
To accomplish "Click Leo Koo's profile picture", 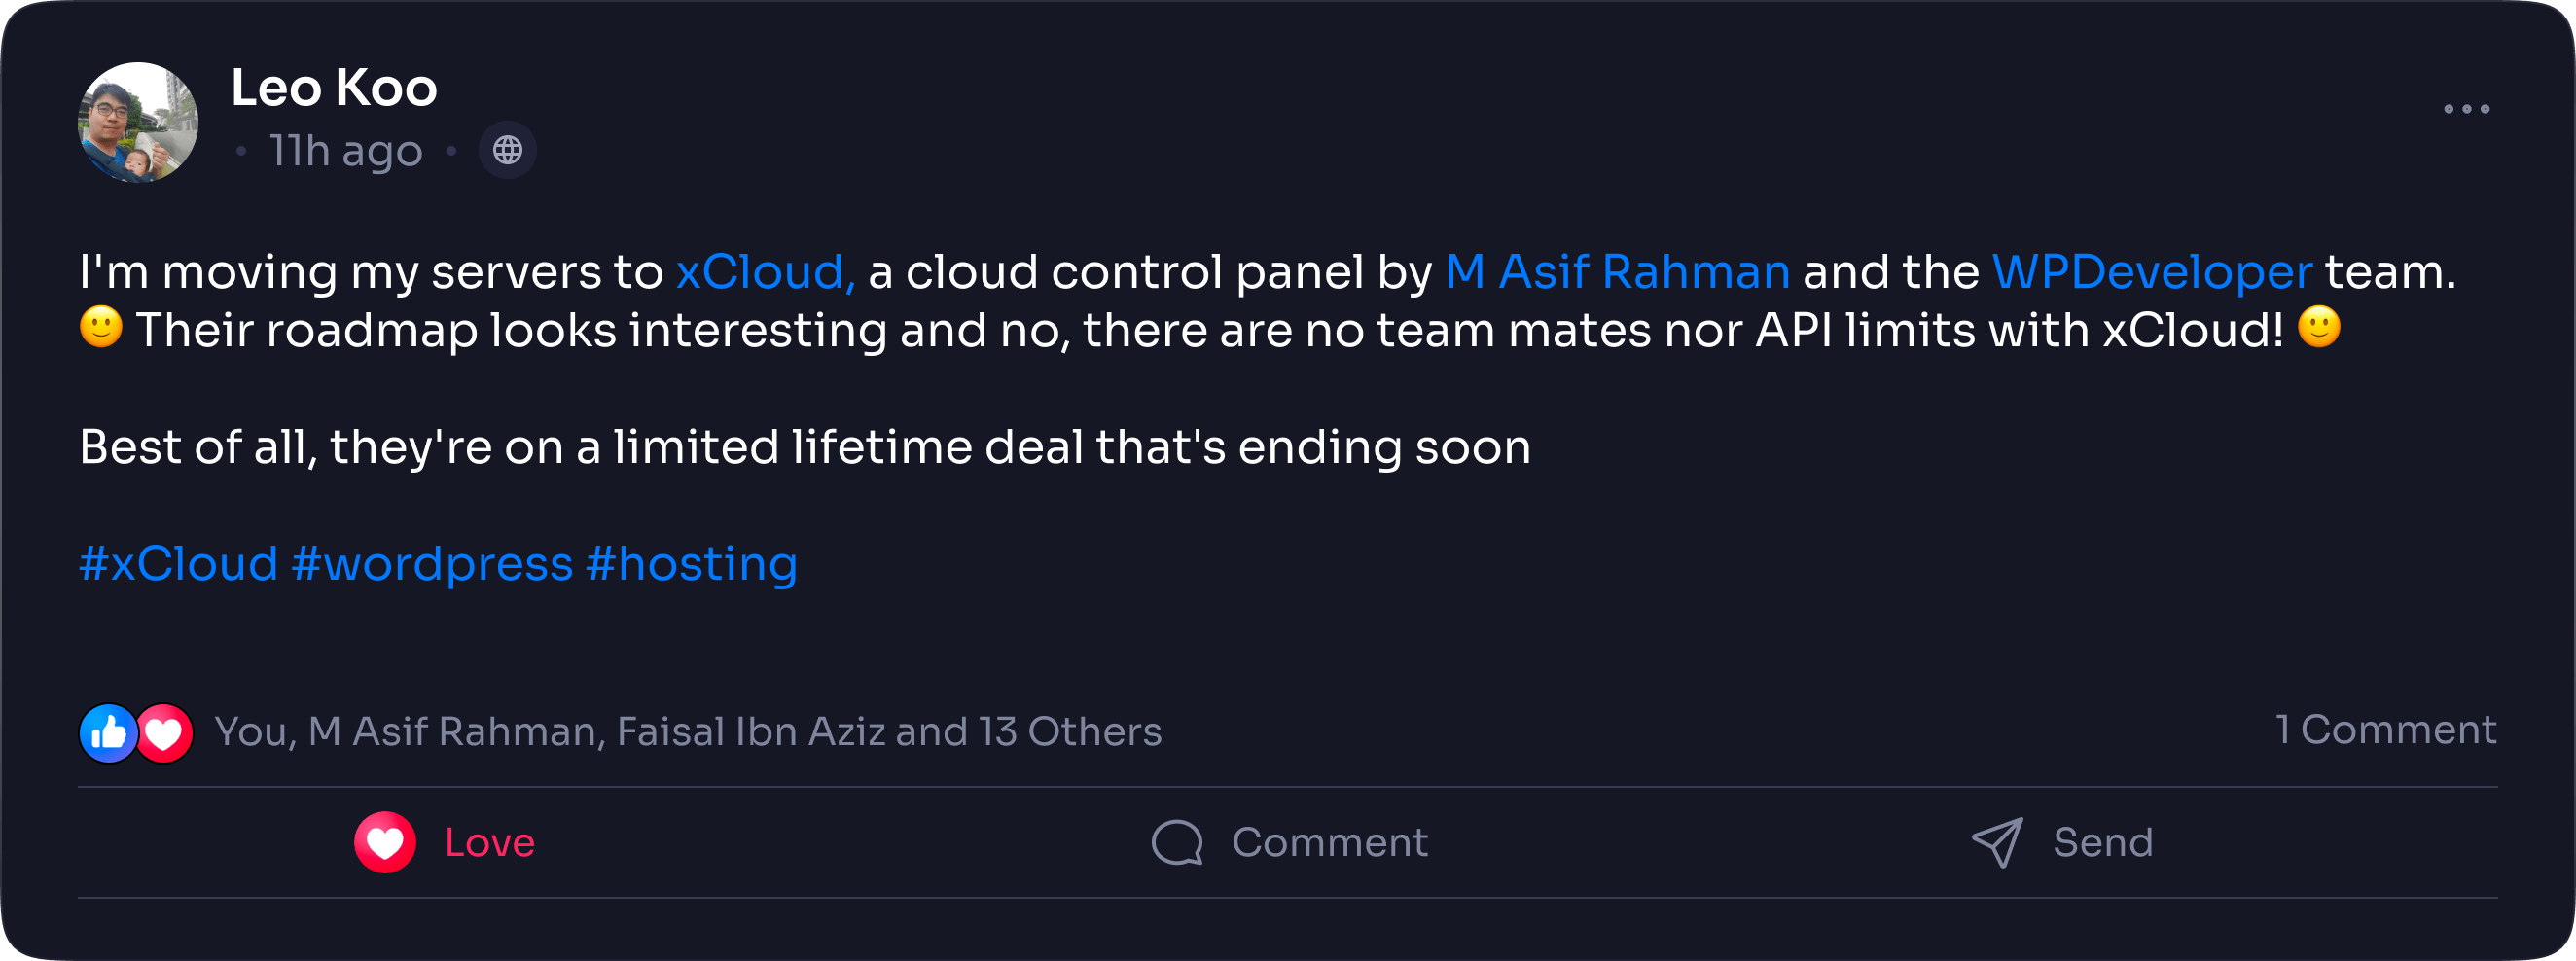I will point(138,122).
